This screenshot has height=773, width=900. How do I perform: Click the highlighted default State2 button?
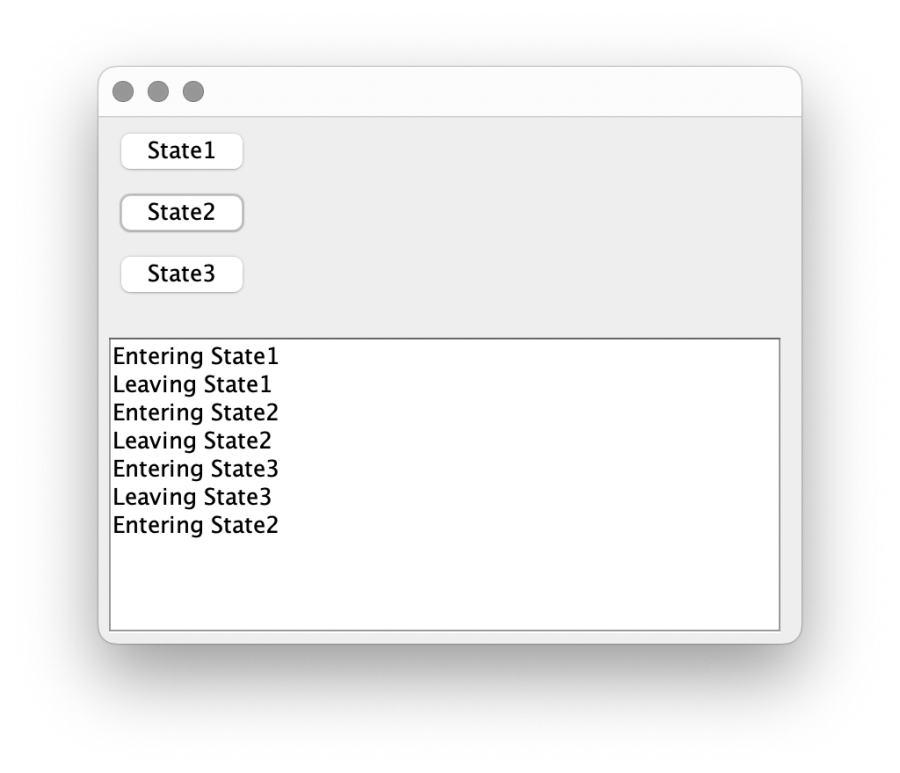[181, 212]
